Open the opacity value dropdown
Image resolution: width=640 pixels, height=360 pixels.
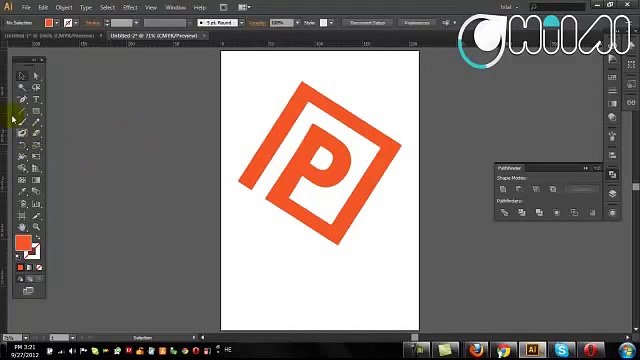297,23
